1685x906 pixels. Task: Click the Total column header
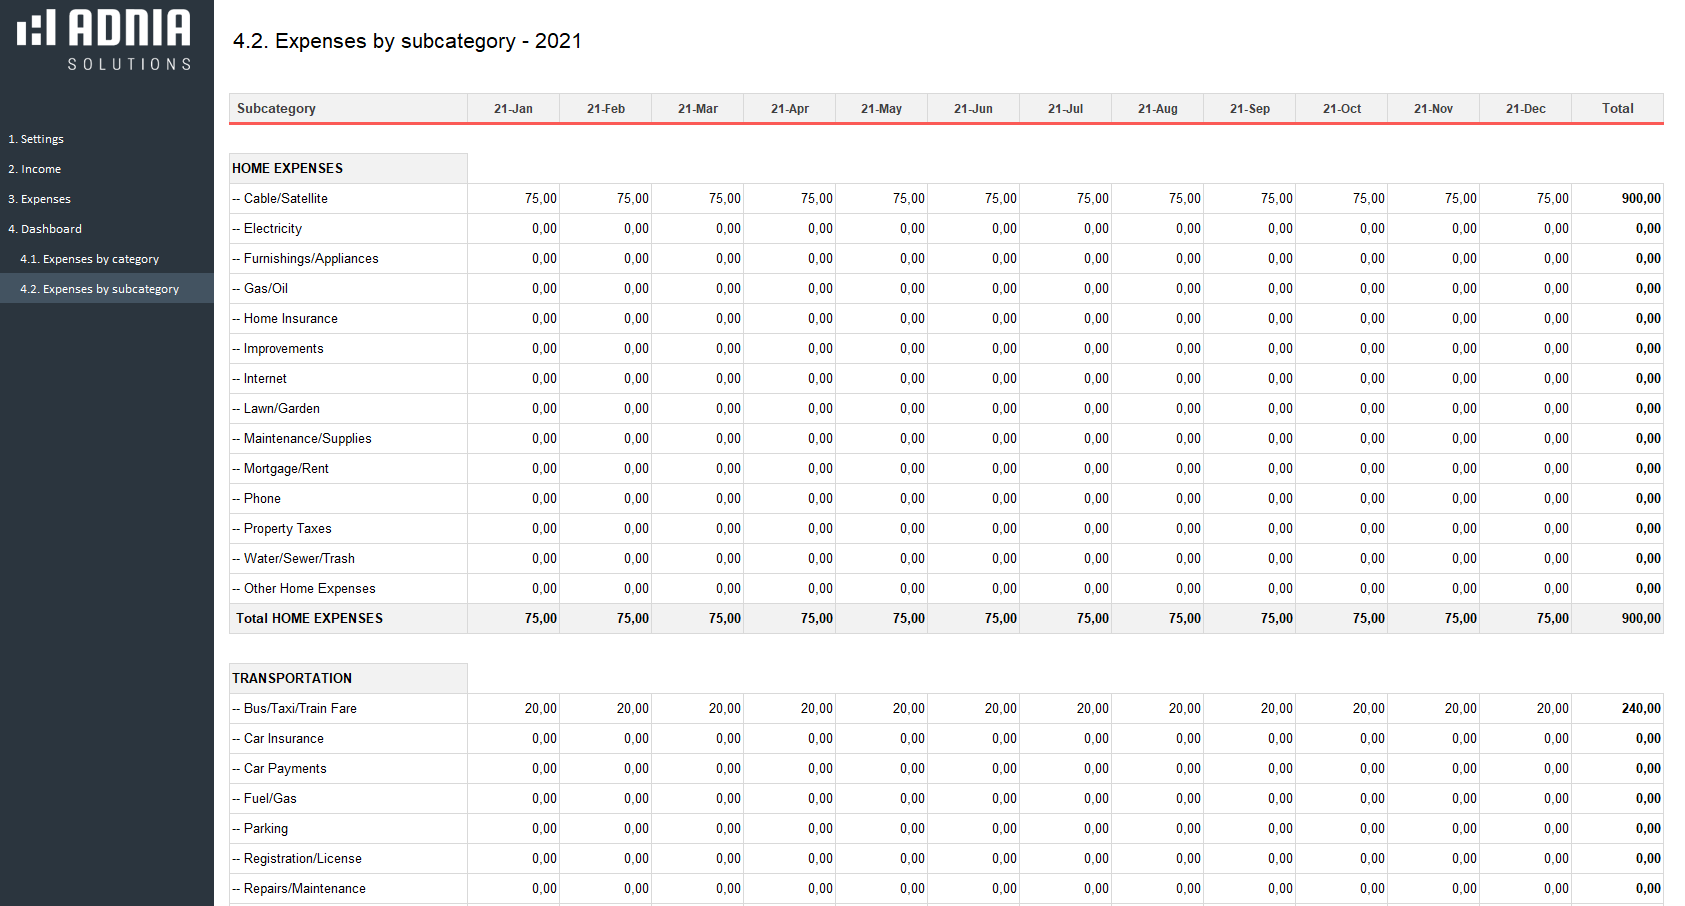click(x=1617, y=108)
